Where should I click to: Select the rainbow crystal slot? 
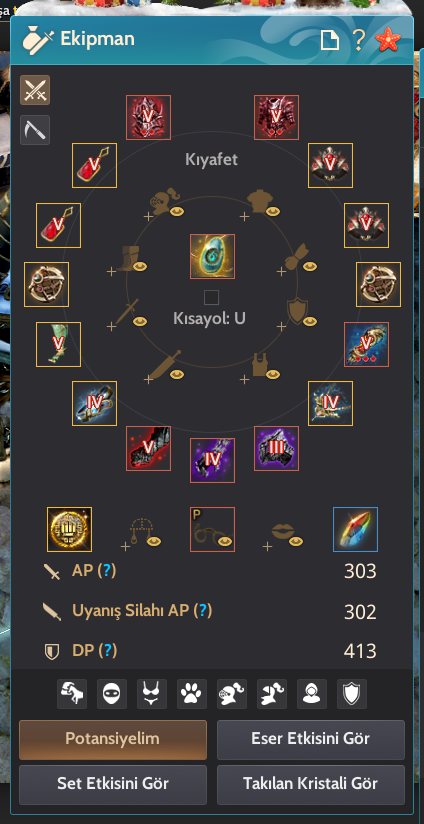coord(355,529)
